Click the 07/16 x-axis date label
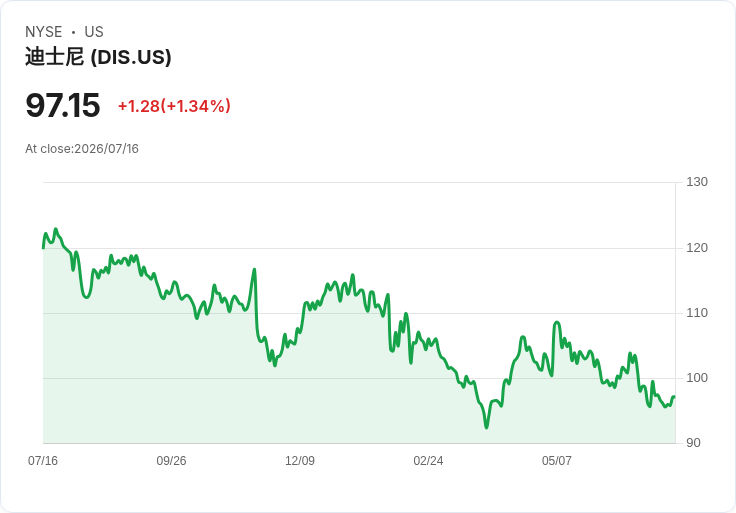The image size is (736, 513). pos(43,461)
